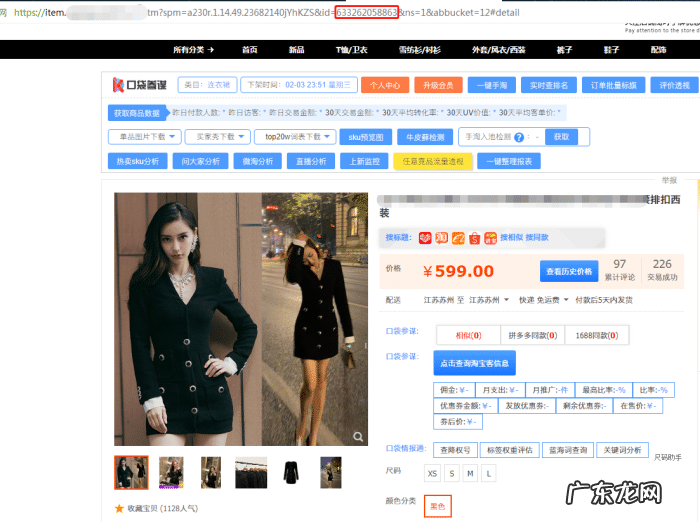Open 所有分类 in the store navigation
700x522 pixels.
[x=193, y=50]
